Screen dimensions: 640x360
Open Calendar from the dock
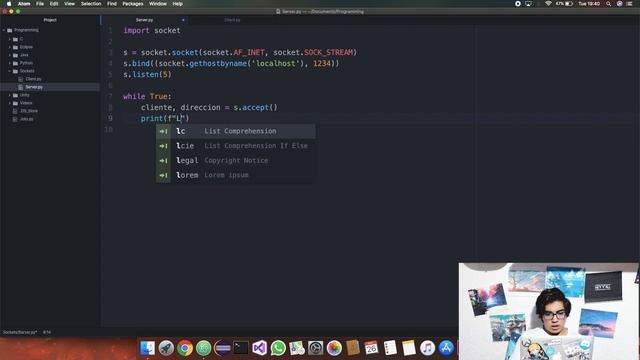click(371, 348)
